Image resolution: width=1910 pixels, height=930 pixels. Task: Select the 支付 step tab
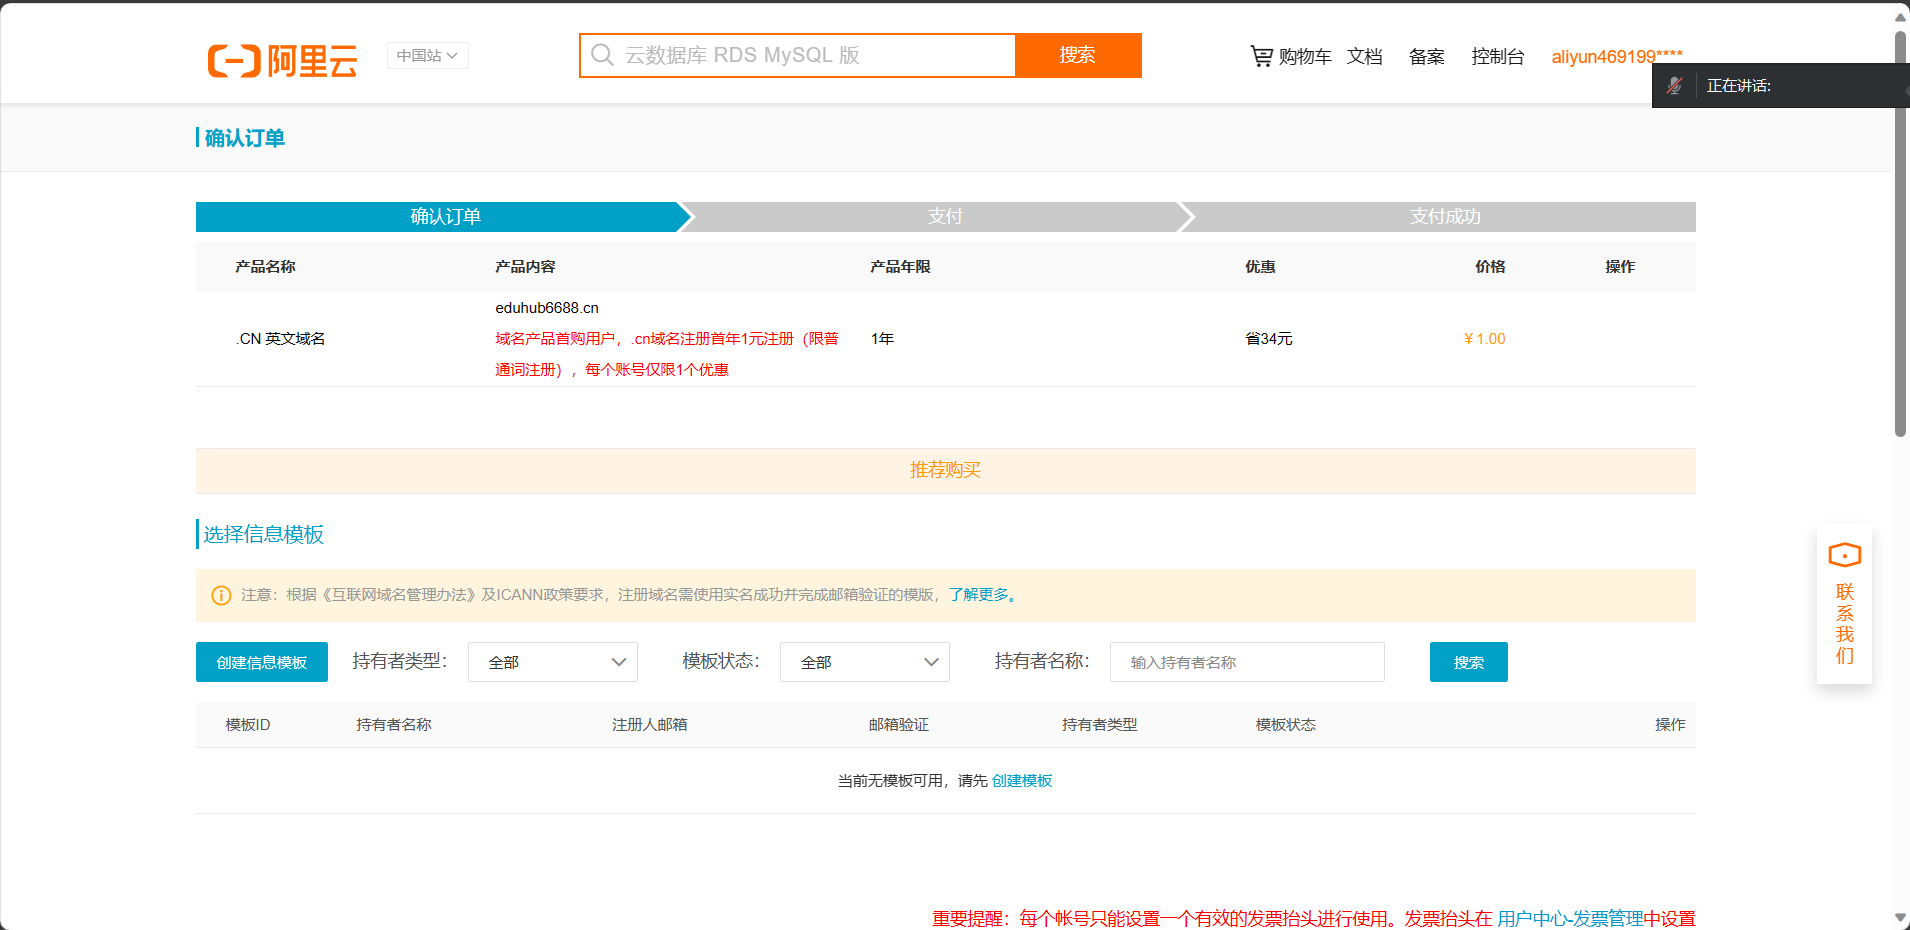point(945,217)
